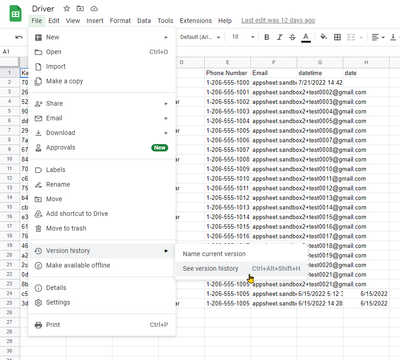Viewport: 400px width, 360px height.
Task: Open the Help menu
Action: (x=225, y=20)
